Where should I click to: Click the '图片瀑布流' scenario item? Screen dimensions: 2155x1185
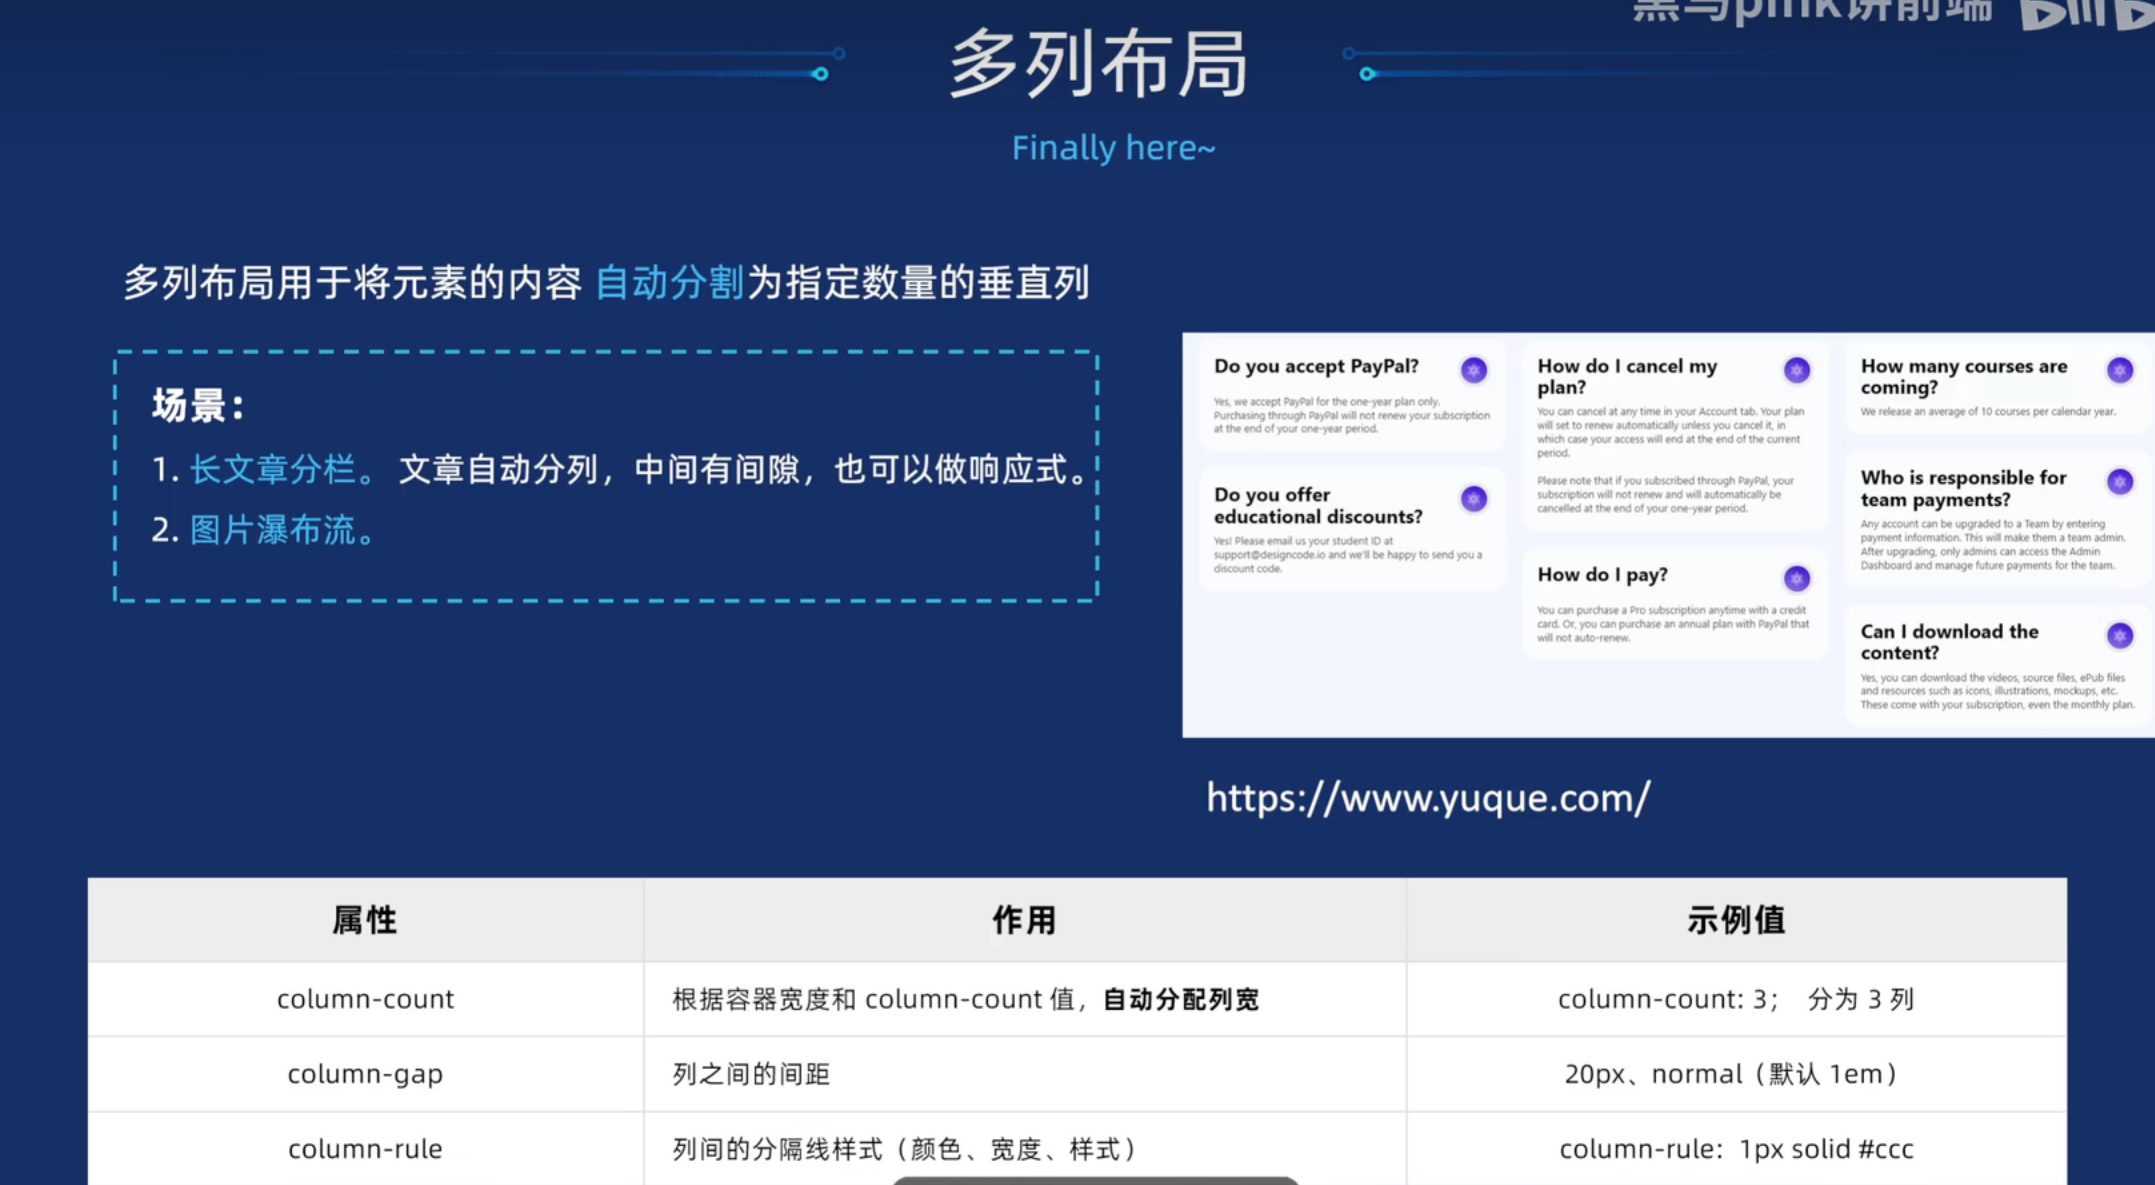click(272, 530)
